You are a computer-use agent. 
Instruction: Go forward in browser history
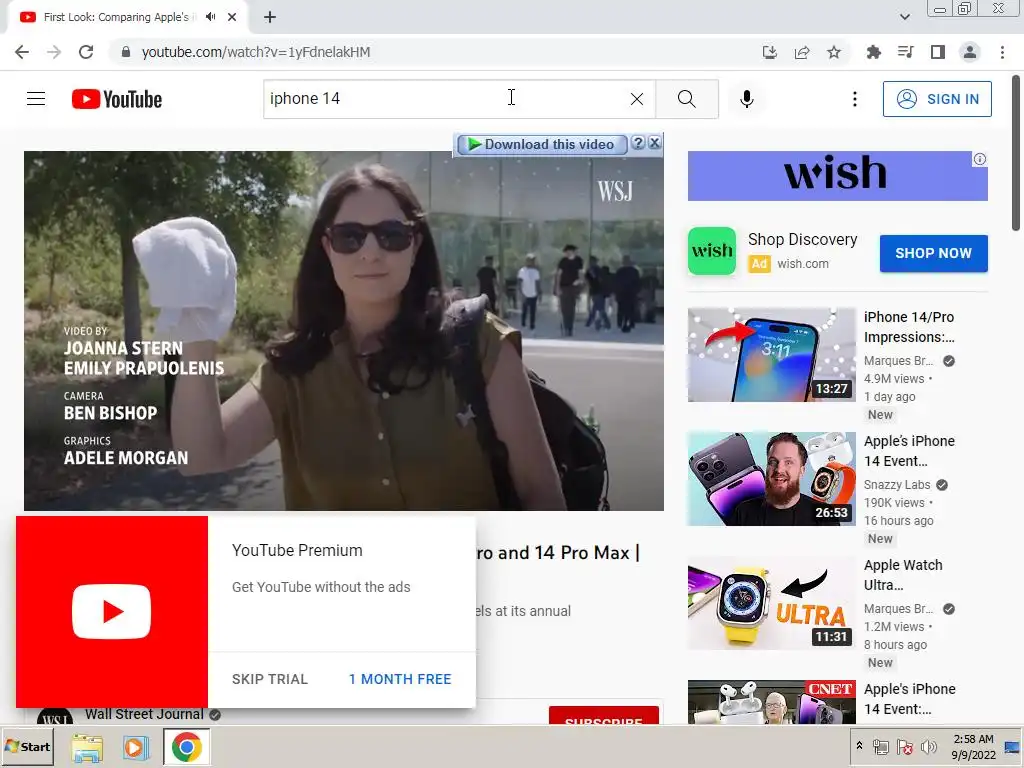pos(54,52)
